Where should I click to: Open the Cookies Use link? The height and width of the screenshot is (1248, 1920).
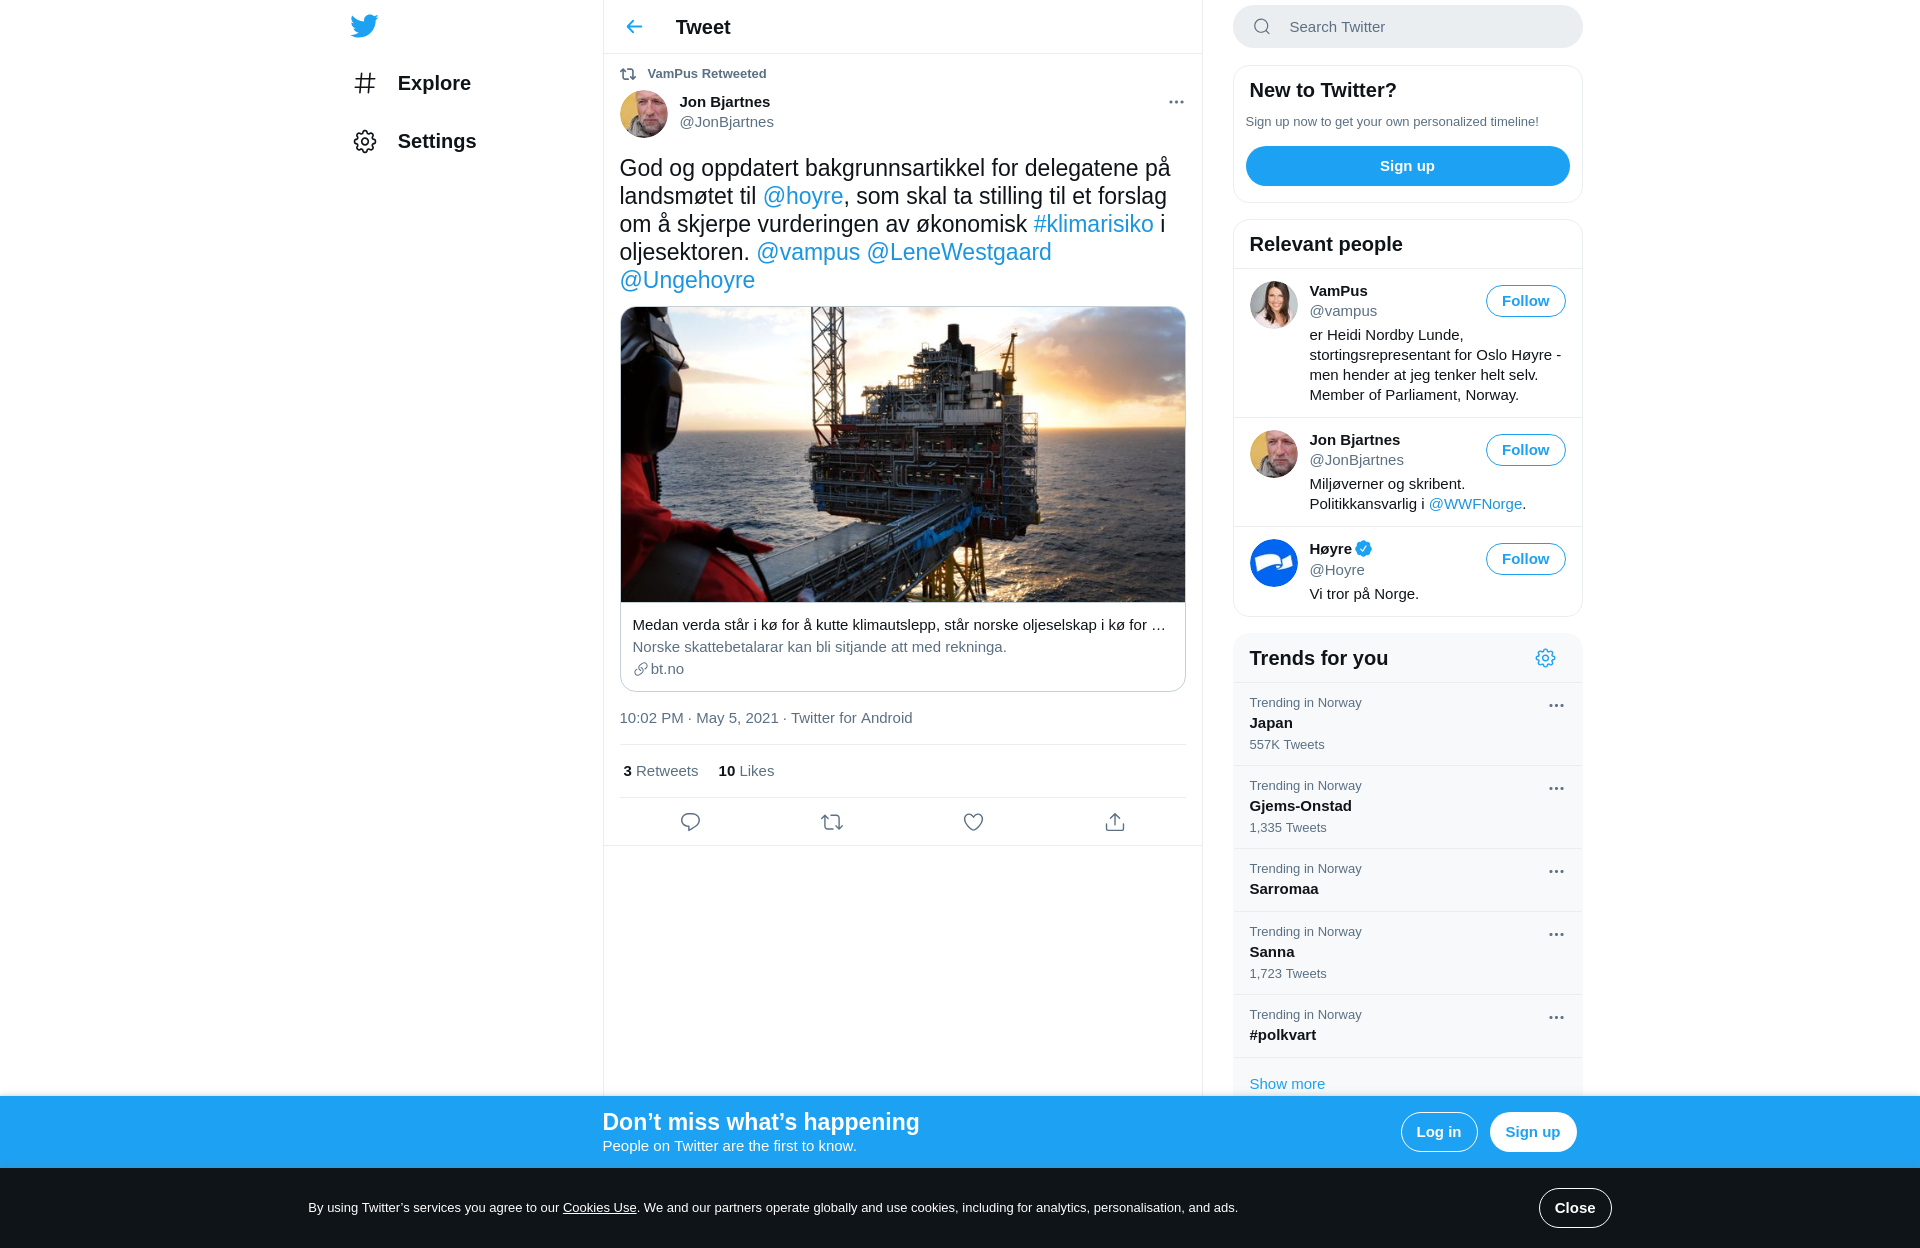coord(599,1208)
